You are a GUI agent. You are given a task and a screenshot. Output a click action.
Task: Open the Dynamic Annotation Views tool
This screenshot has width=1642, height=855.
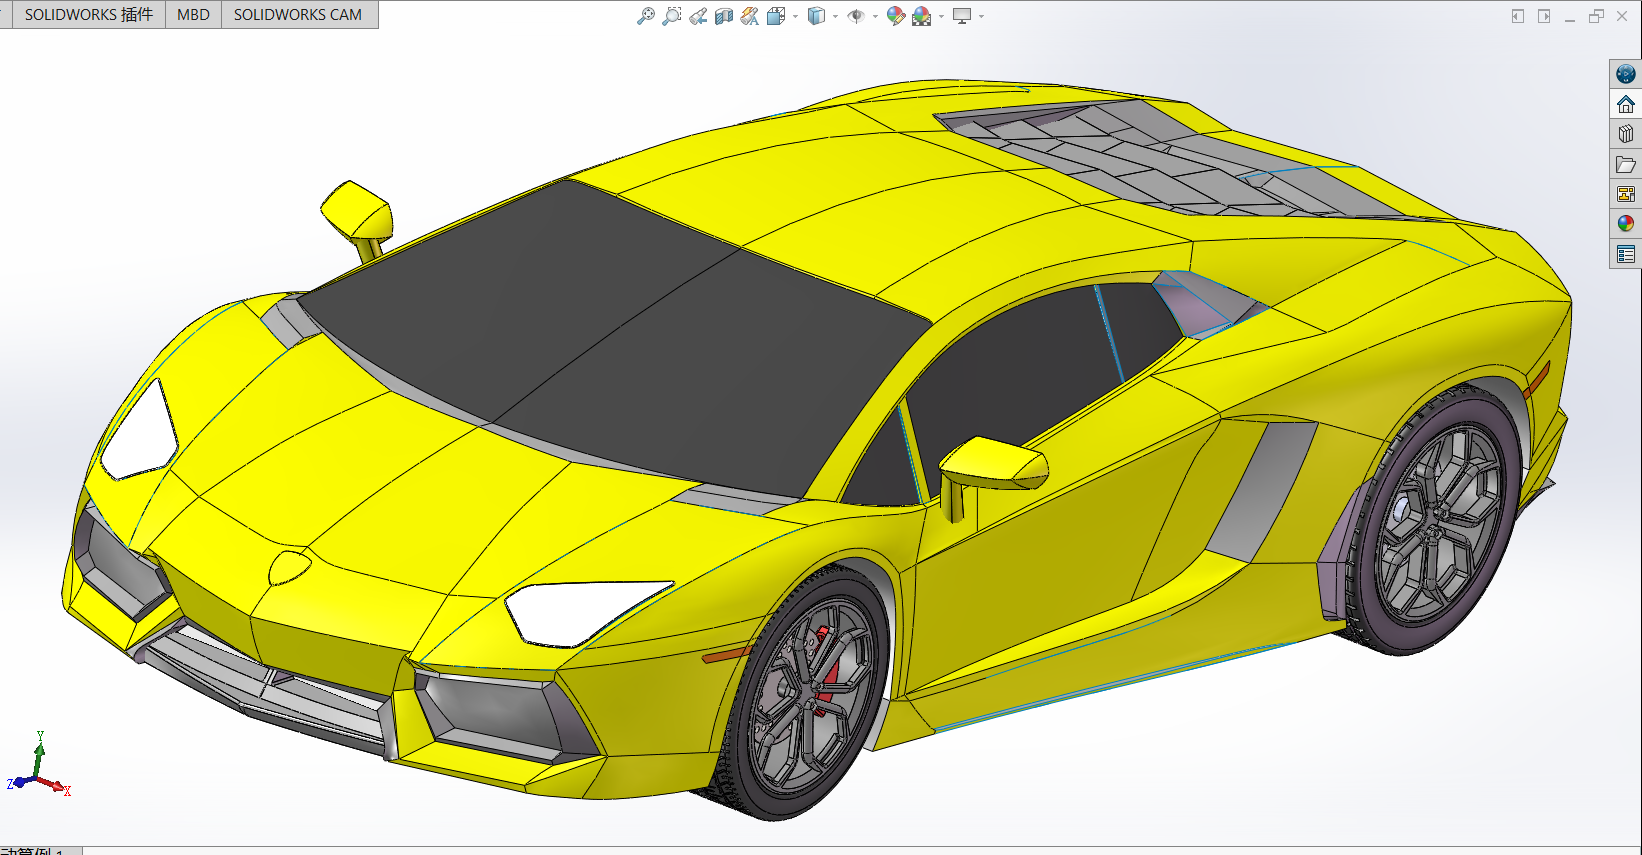750,16
